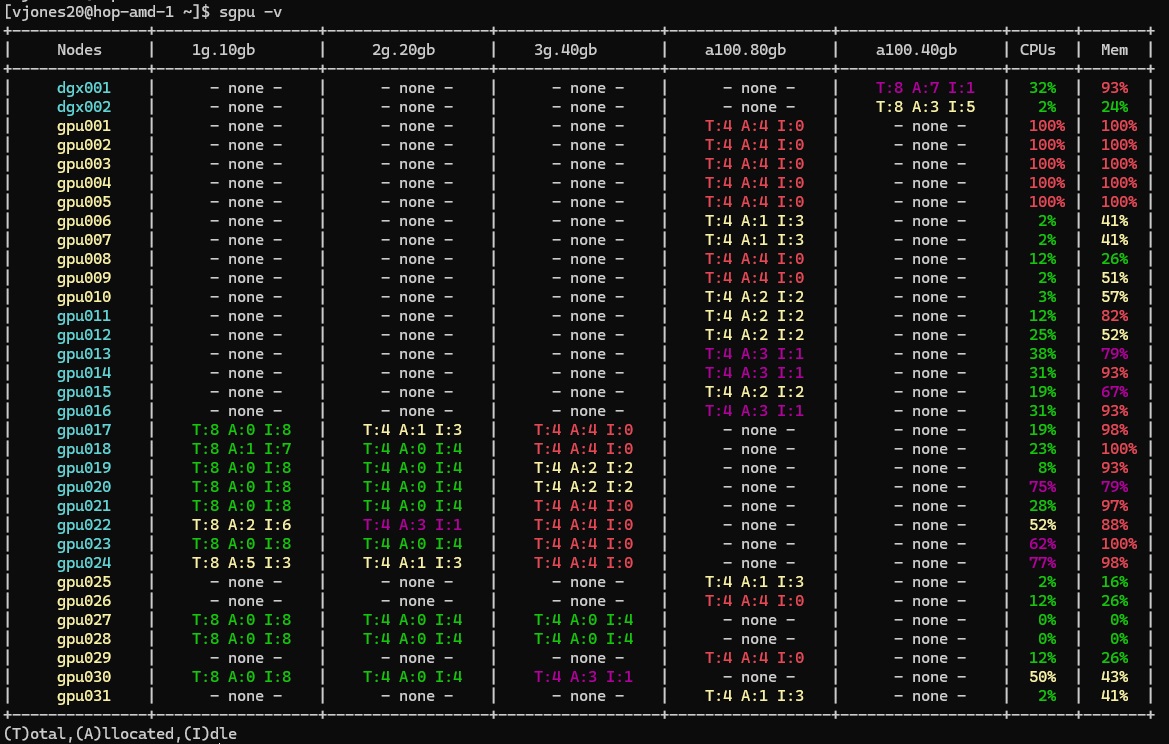This screenshot has height=744, width=1169.
Task: Click gpu017's 2g.20gb T:4 A:1 I:3 value
Action: tap(412, 430)
